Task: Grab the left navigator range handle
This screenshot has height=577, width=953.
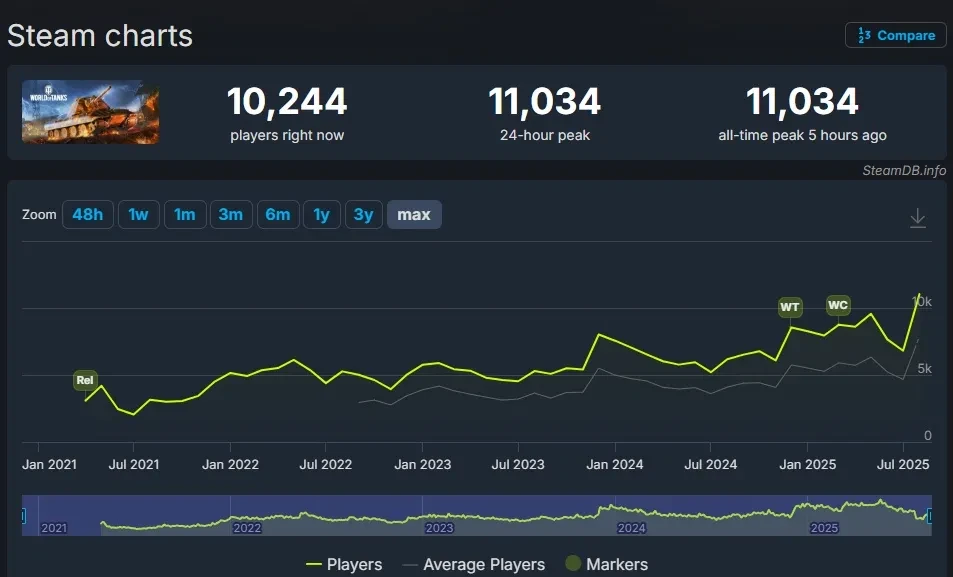Action: click(23, 516)
